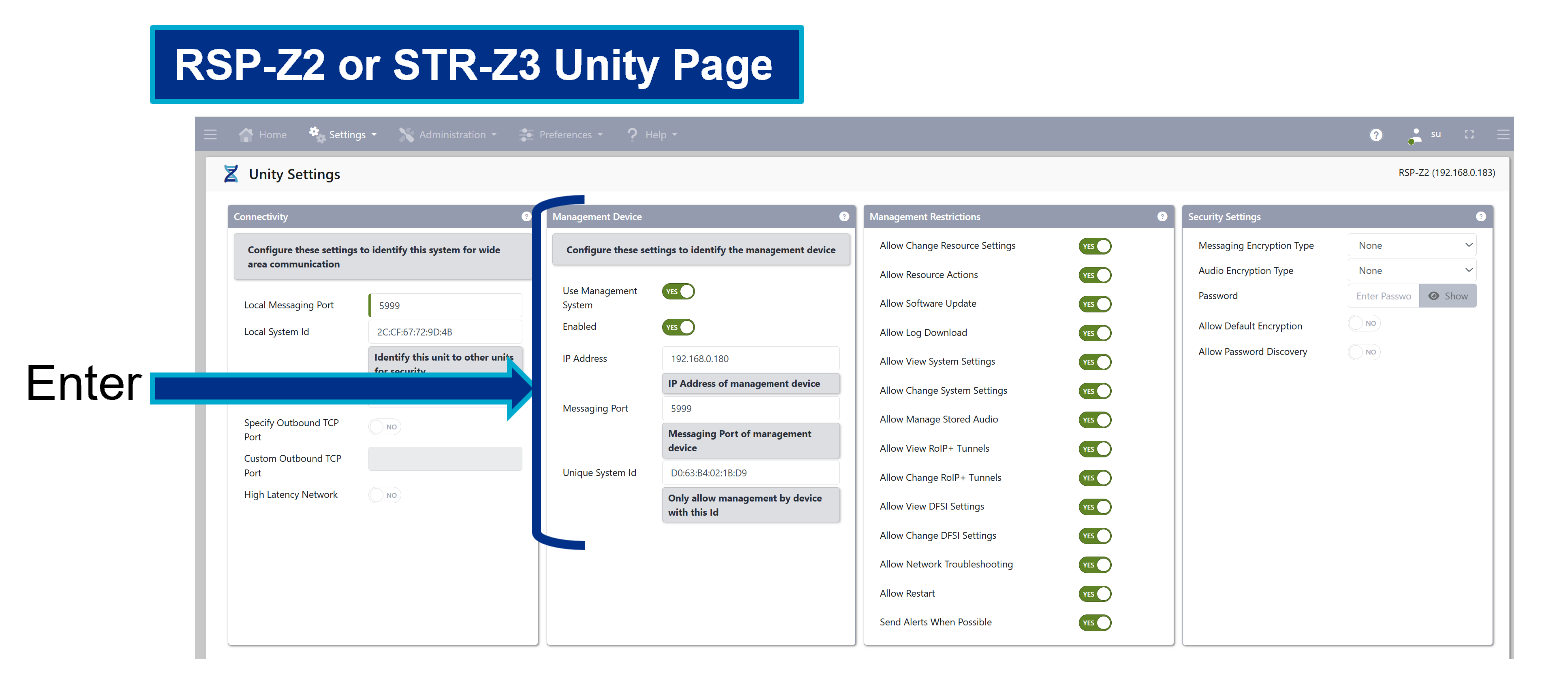The image size is (1548, 675).
Task: Open help for the Management Restrictions panel
Action: pyautogui.click(x=1162, y=216)
